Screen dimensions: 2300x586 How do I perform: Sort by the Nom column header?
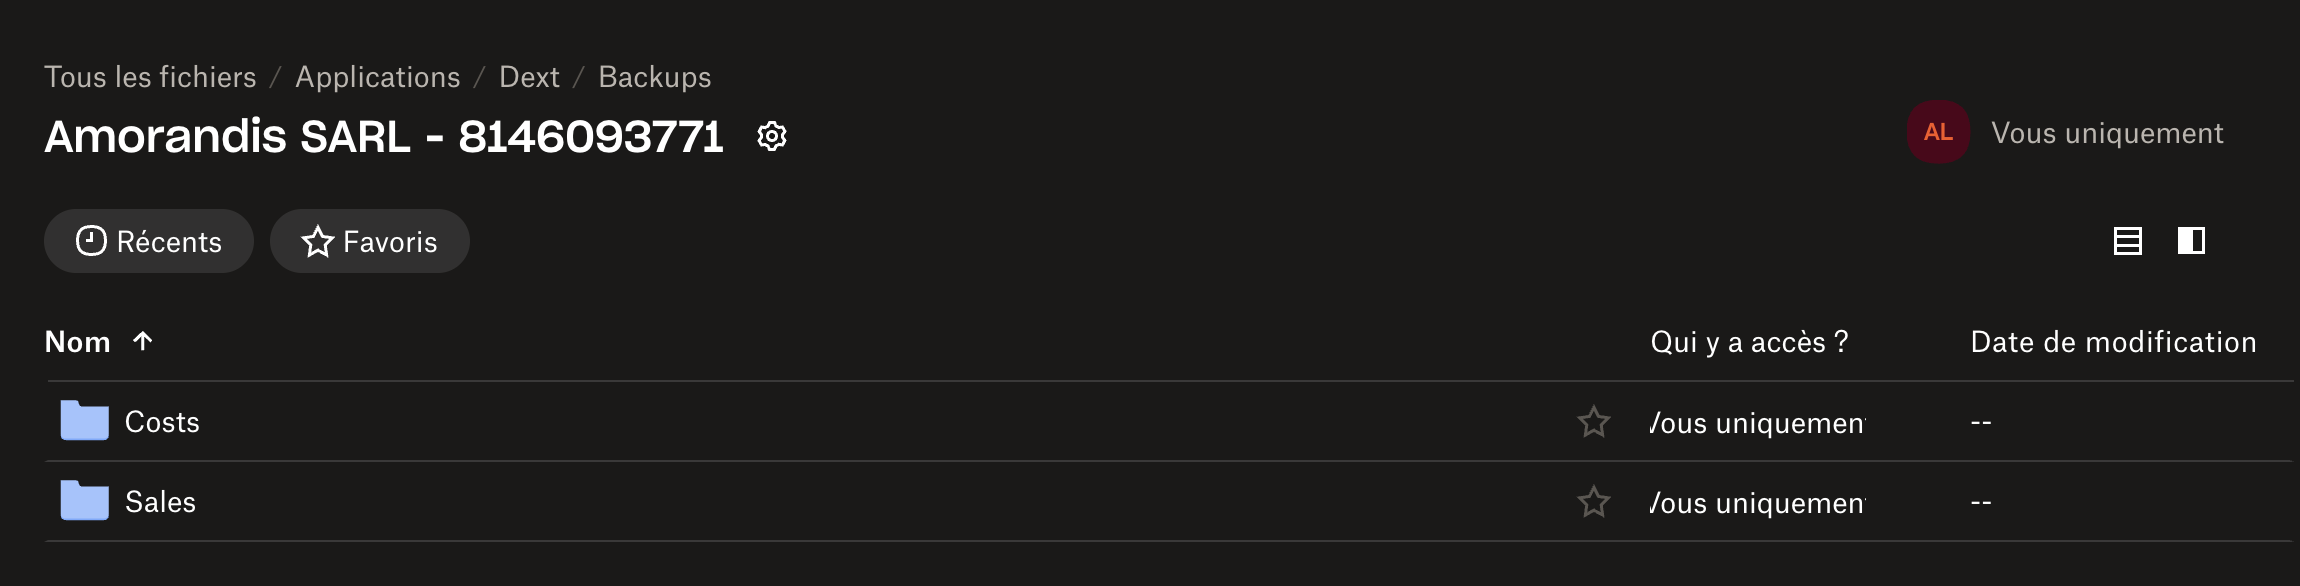pos(77,342)
